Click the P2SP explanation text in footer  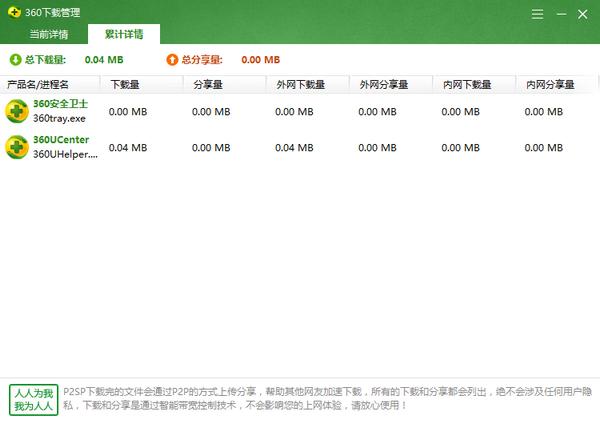(x=328, y=398)
